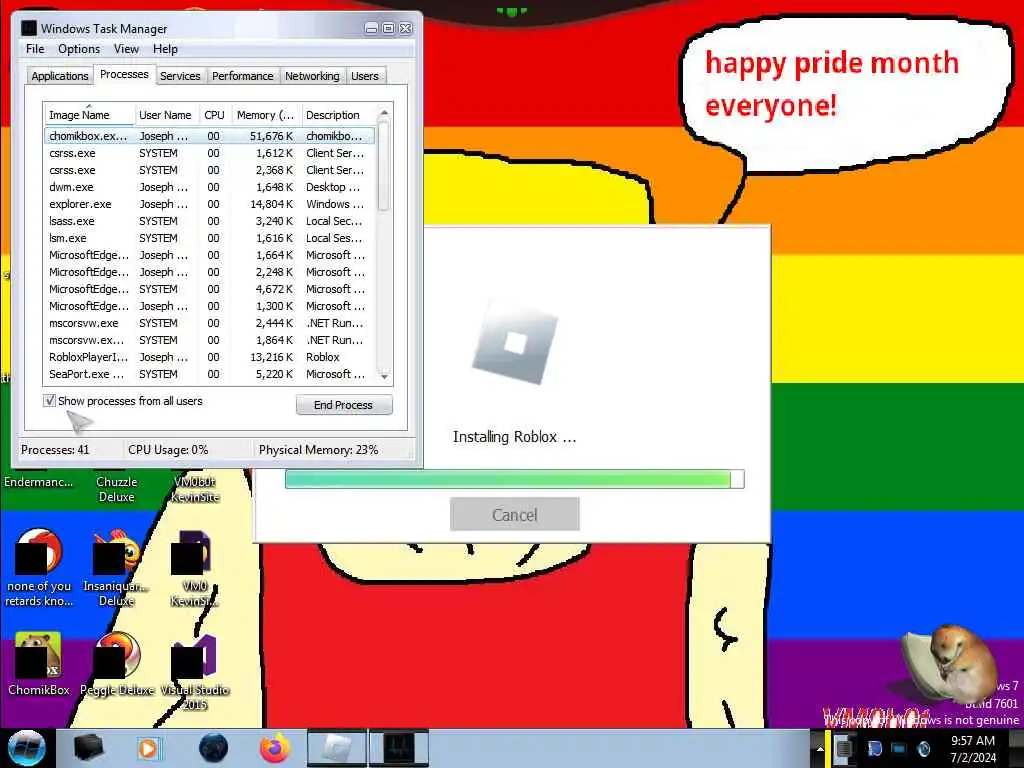Click the process list vertical scrollbar thumb
The image size is (1024, 768).
[x=384, y=166]
